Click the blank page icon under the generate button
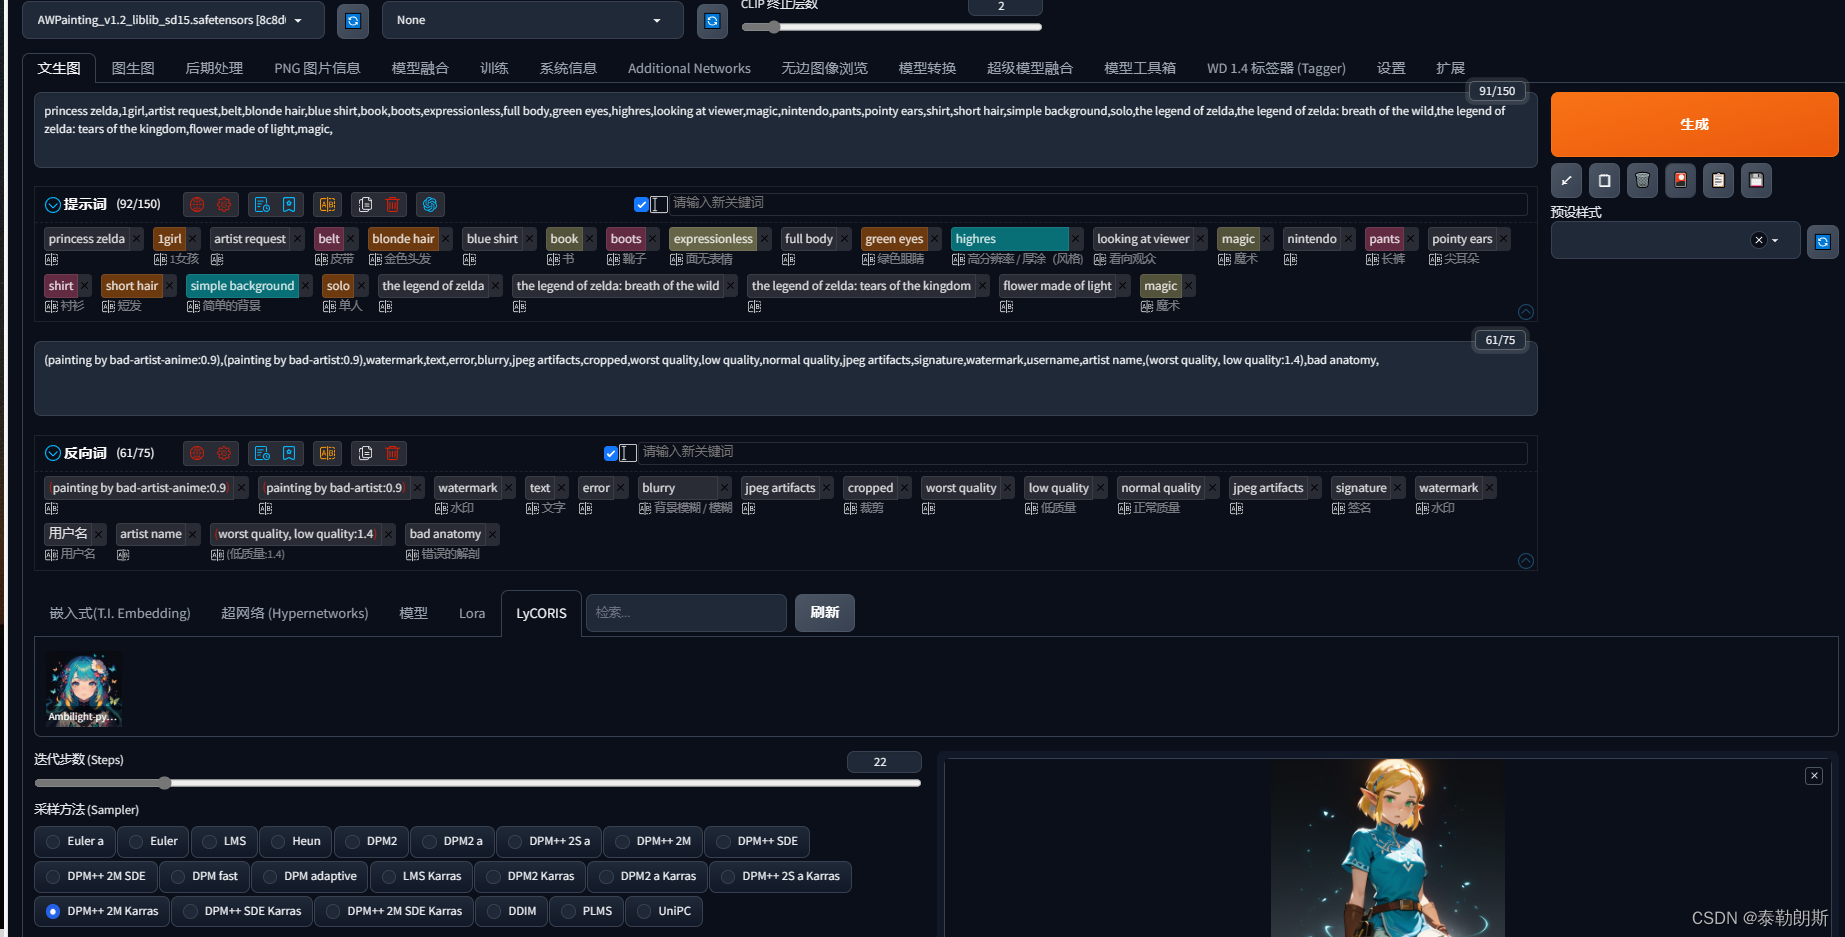This screenshot has height=937, width=1845. (x=1604, y=181)
